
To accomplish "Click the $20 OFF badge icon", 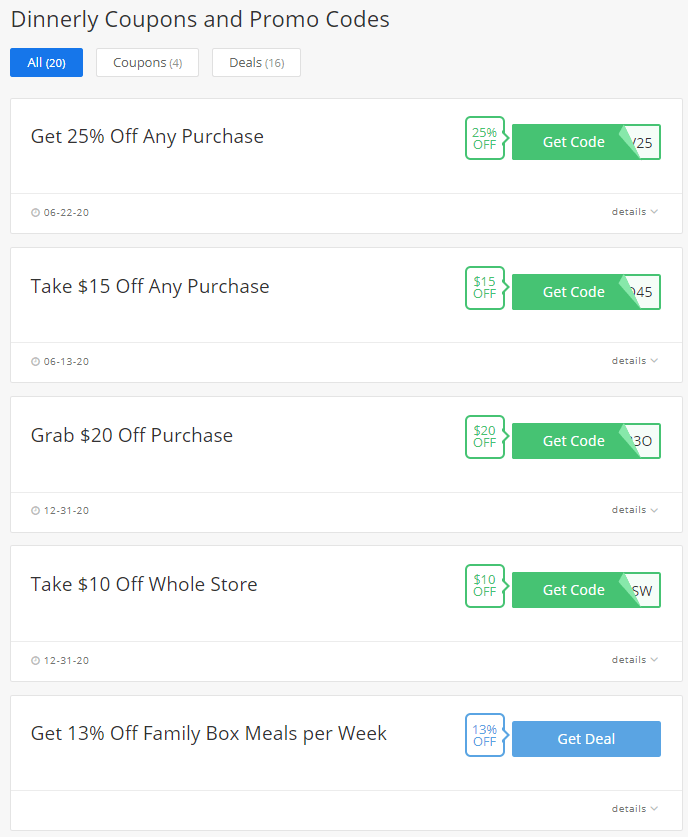I will pos(486,437).
